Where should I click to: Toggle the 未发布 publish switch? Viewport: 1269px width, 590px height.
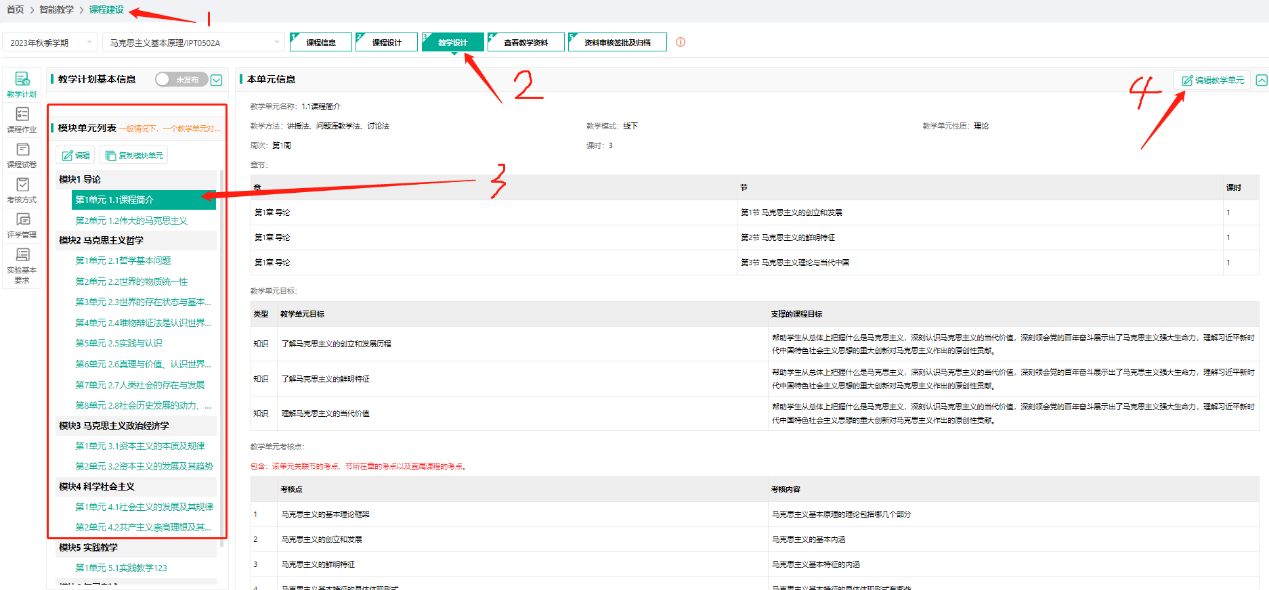coord(181,79)
